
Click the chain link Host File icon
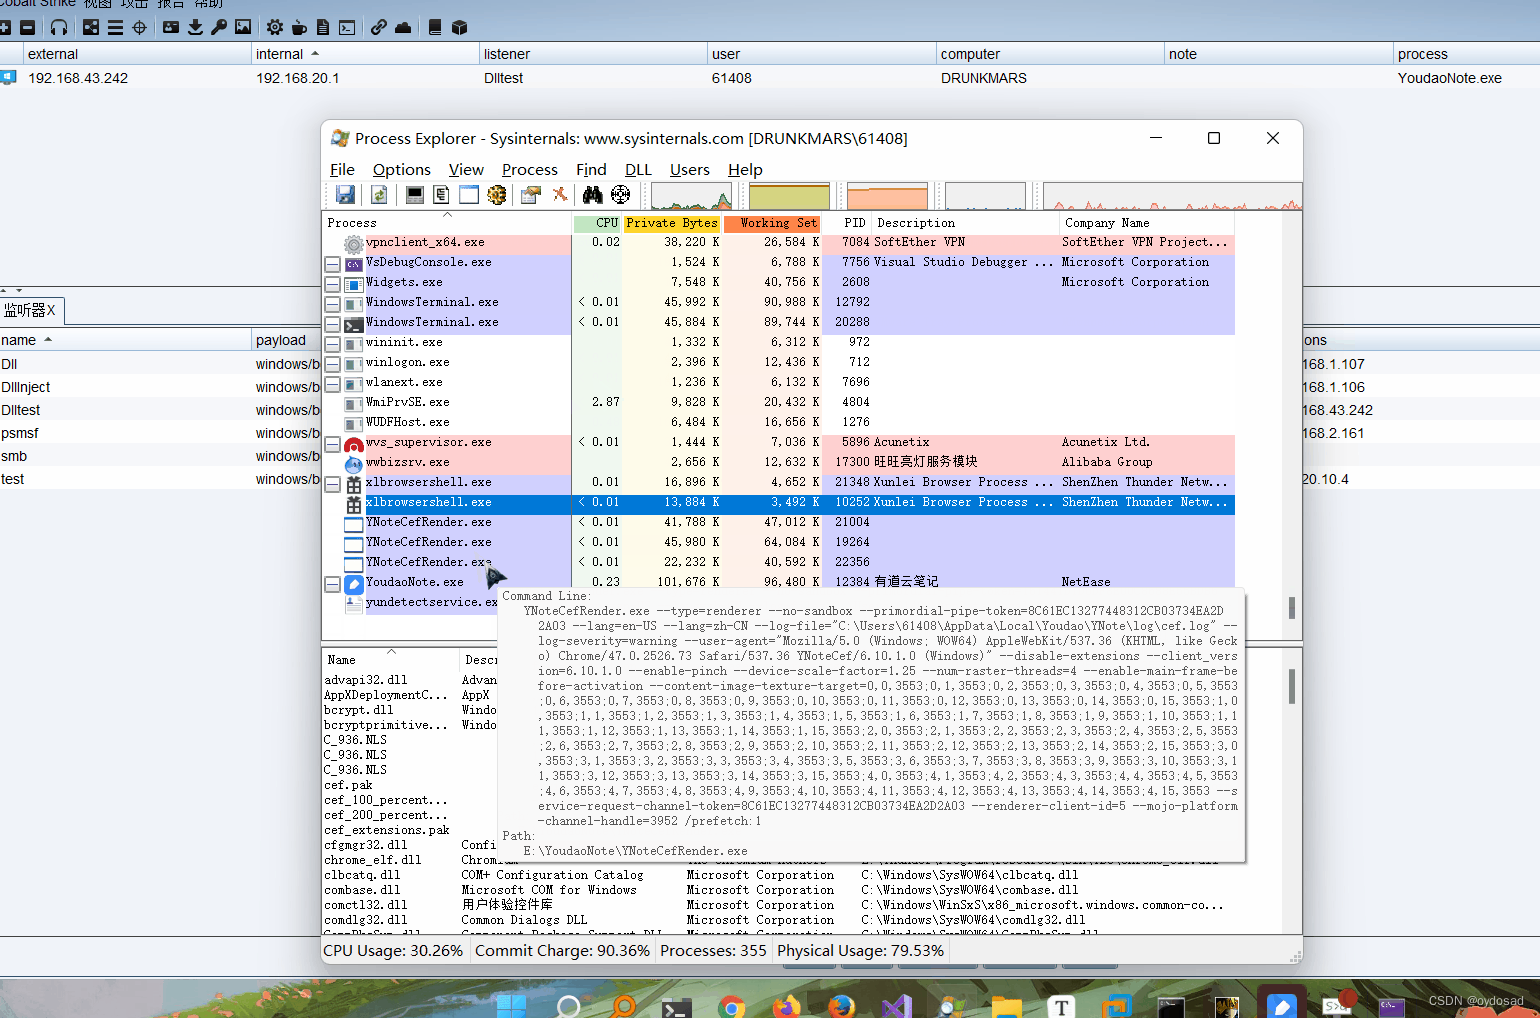379,27
